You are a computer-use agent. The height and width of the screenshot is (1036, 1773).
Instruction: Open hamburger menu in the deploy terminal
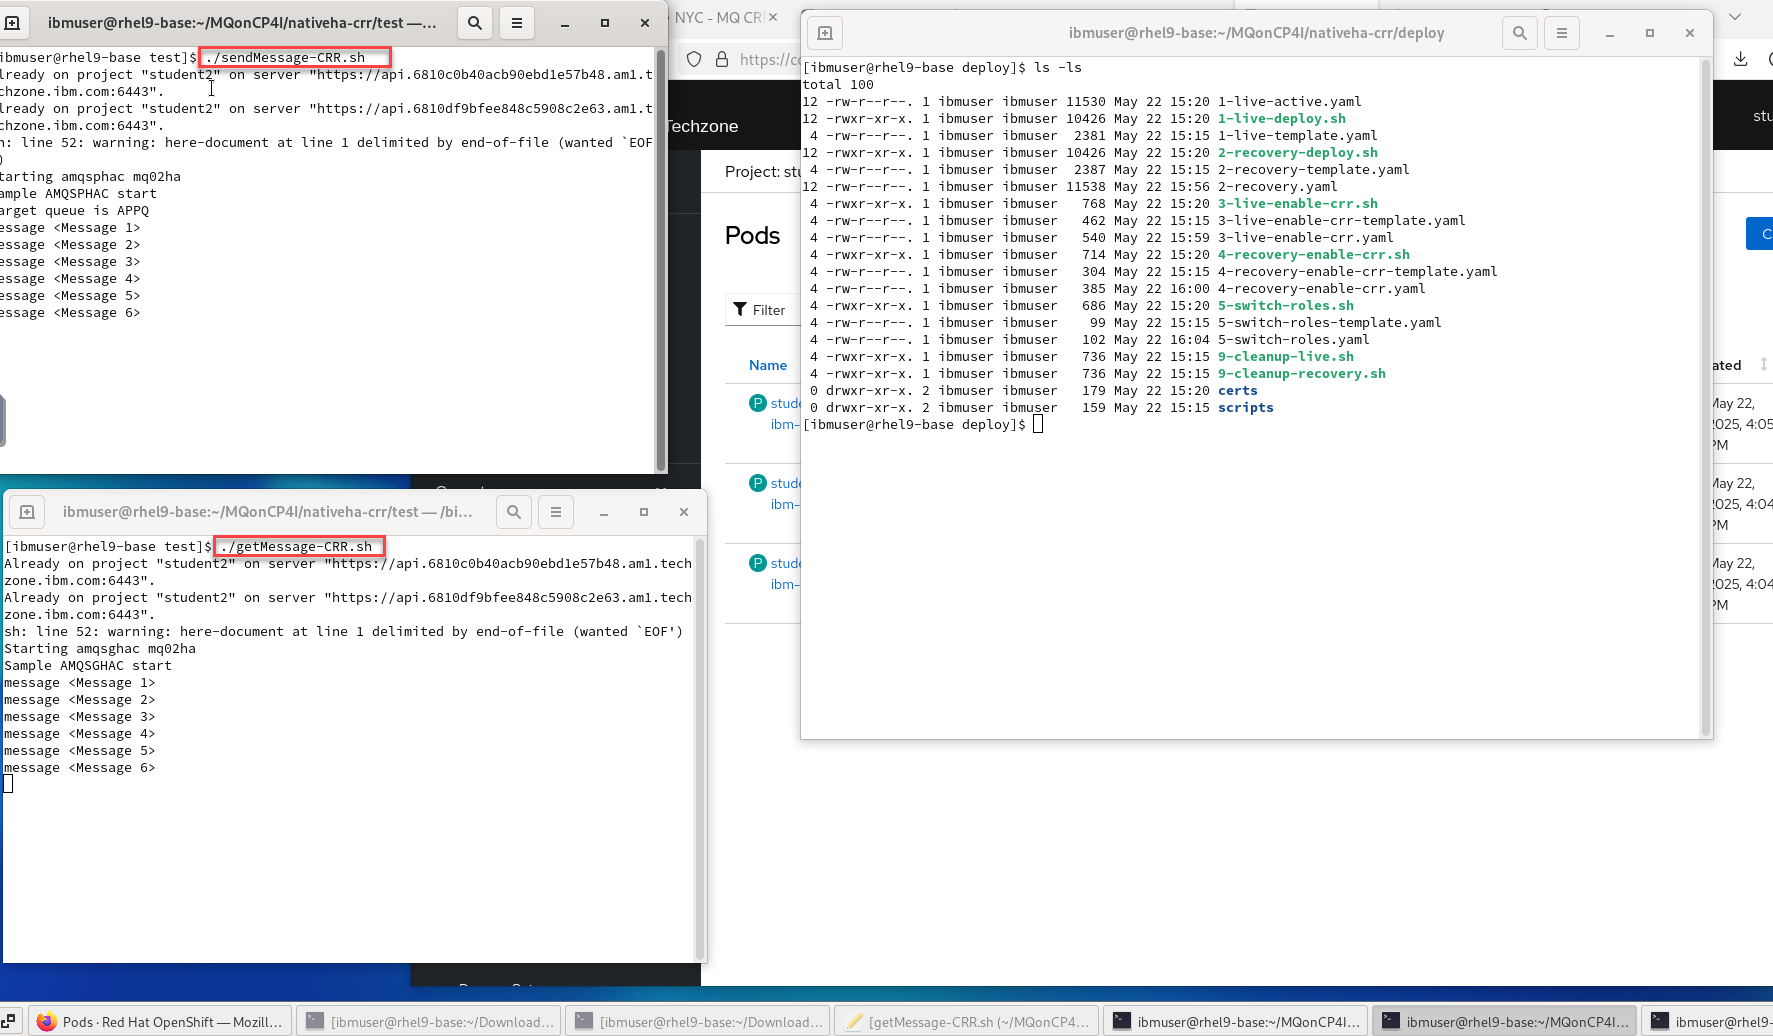tap(1561, 33)
